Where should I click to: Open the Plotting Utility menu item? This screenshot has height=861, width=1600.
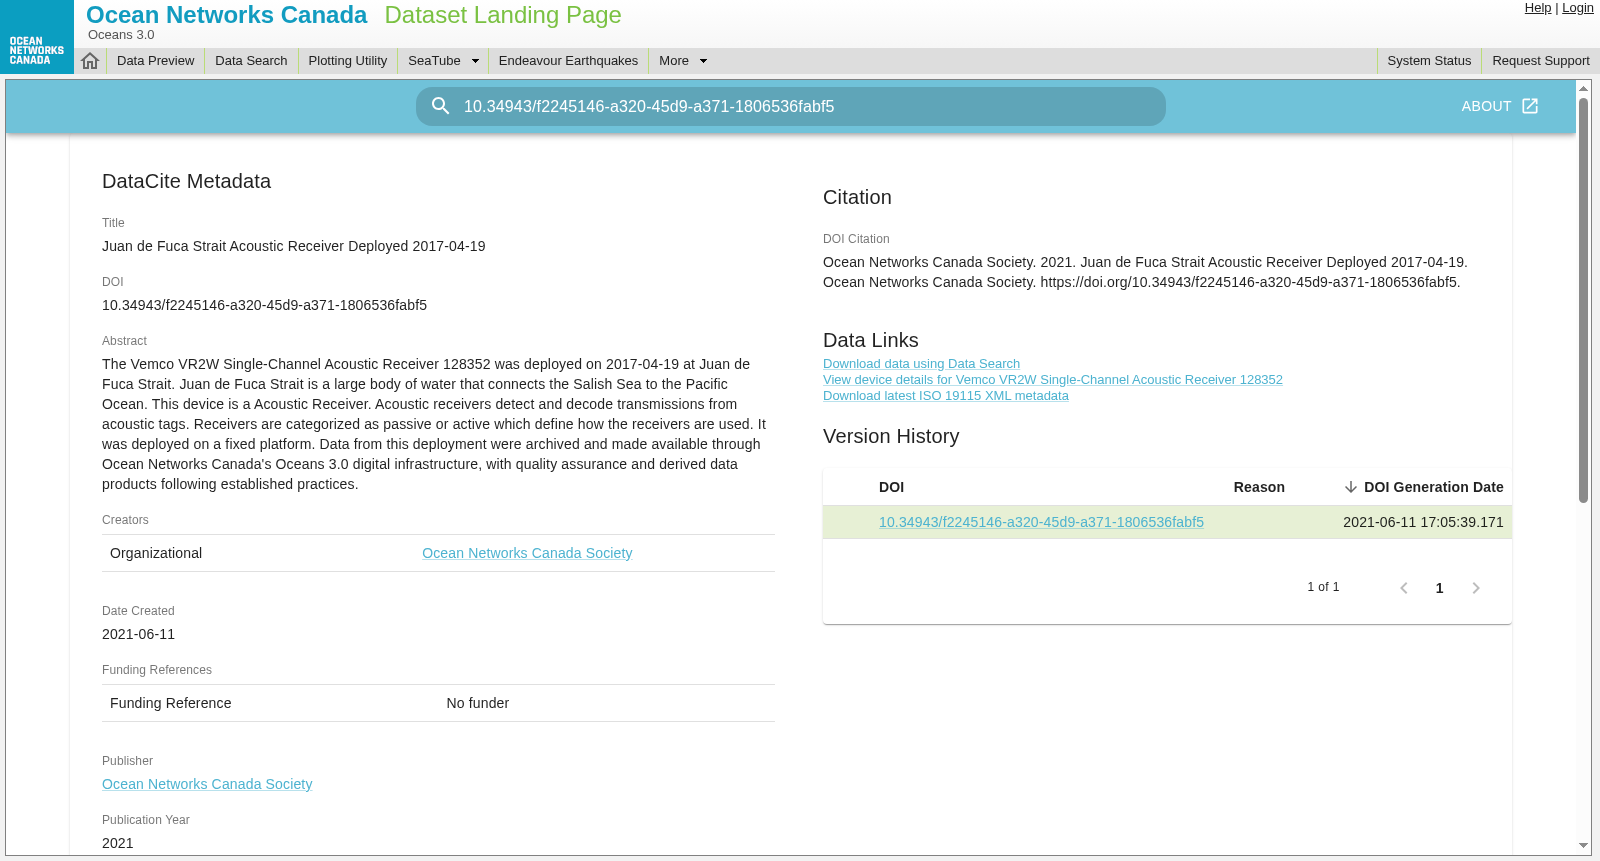tap(348, 61)
